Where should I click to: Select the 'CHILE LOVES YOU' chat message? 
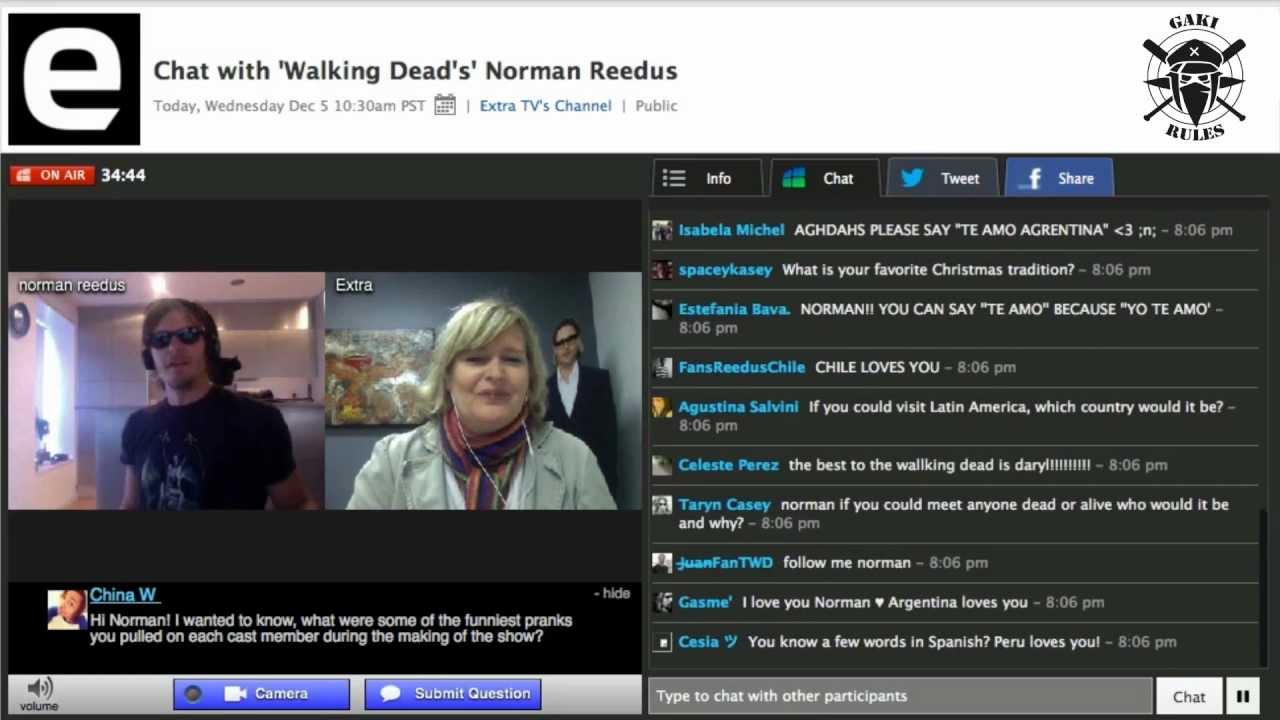click(x=877, y=368)
